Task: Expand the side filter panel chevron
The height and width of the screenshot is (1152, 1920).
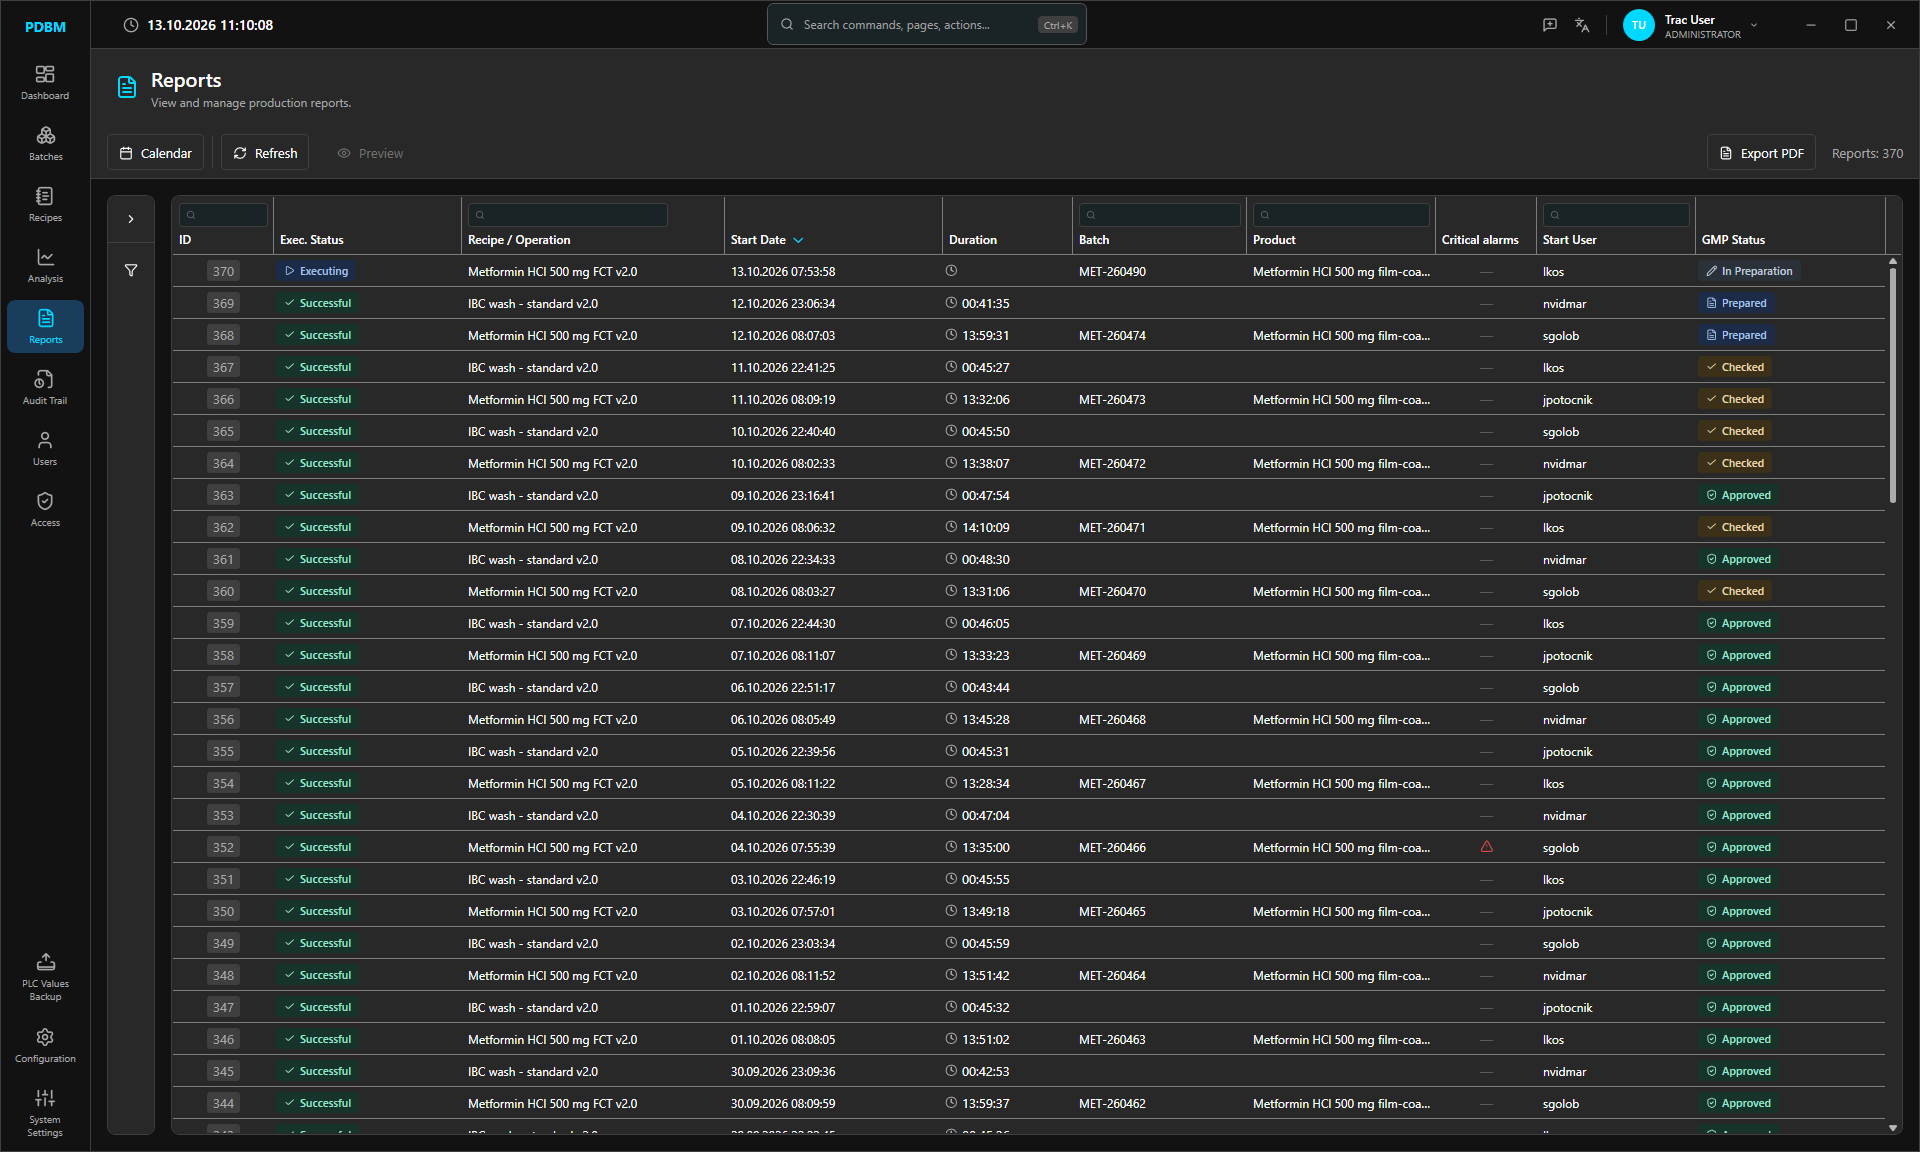Action: pos(131,219)
